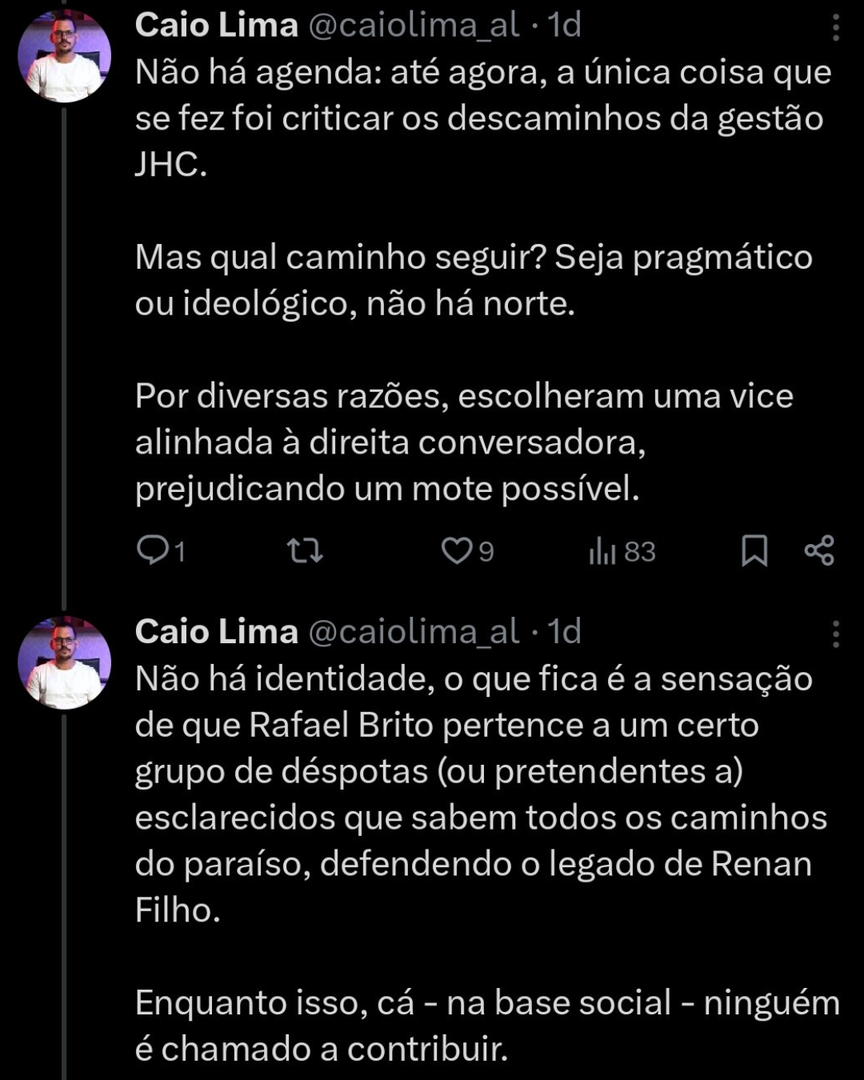Visit @caiolima_al handle in the first tweet
The height and width of the screenshot is (1080, 864).
(x=413, y=26)
